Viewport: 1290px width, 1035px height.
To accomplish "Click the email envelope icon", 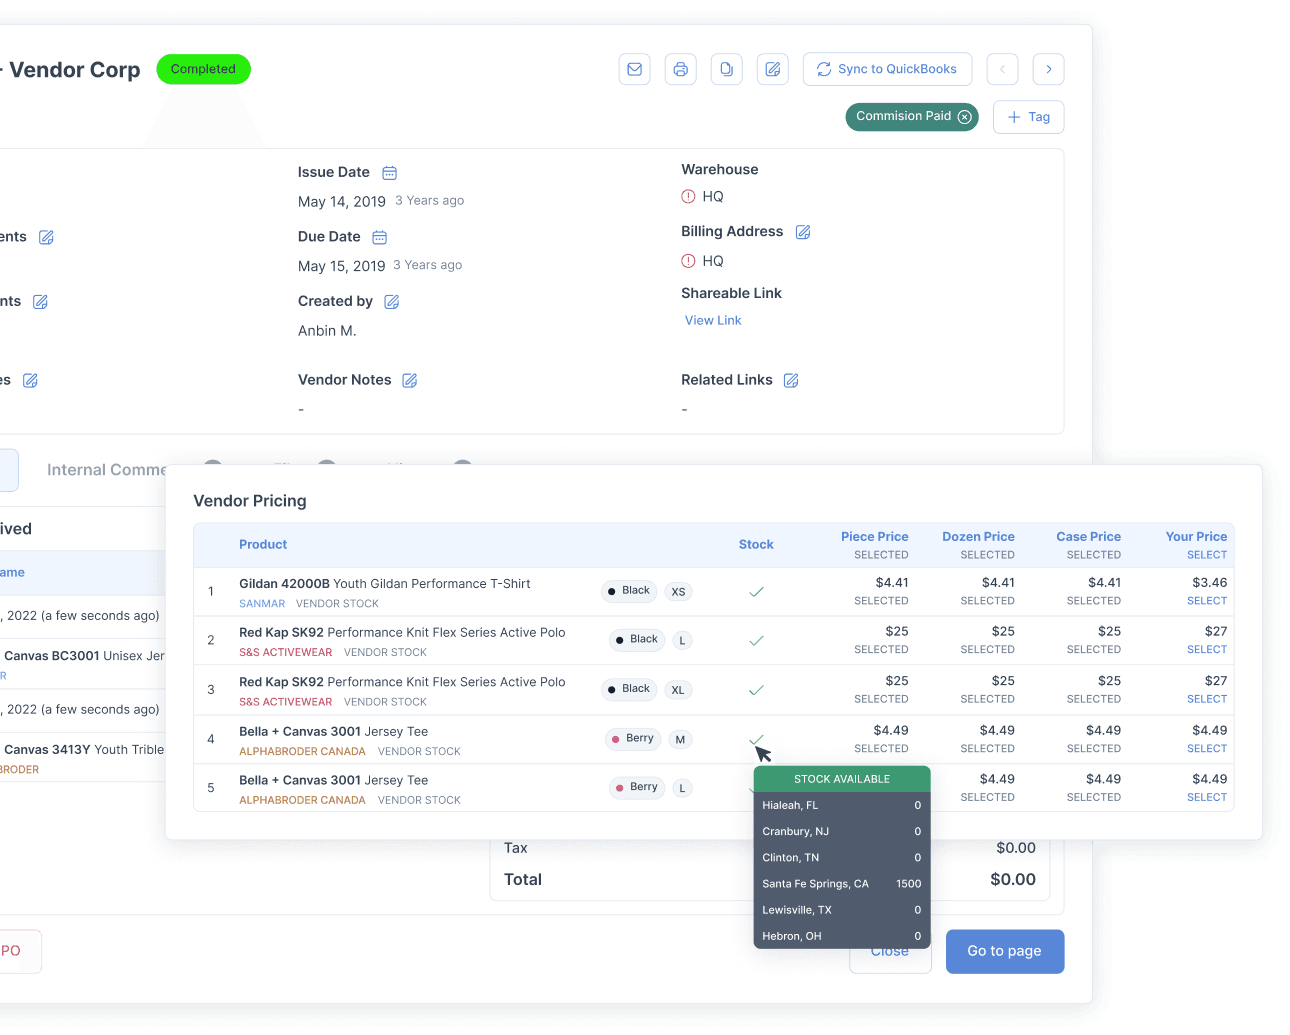I will click(x=634, y=69).
